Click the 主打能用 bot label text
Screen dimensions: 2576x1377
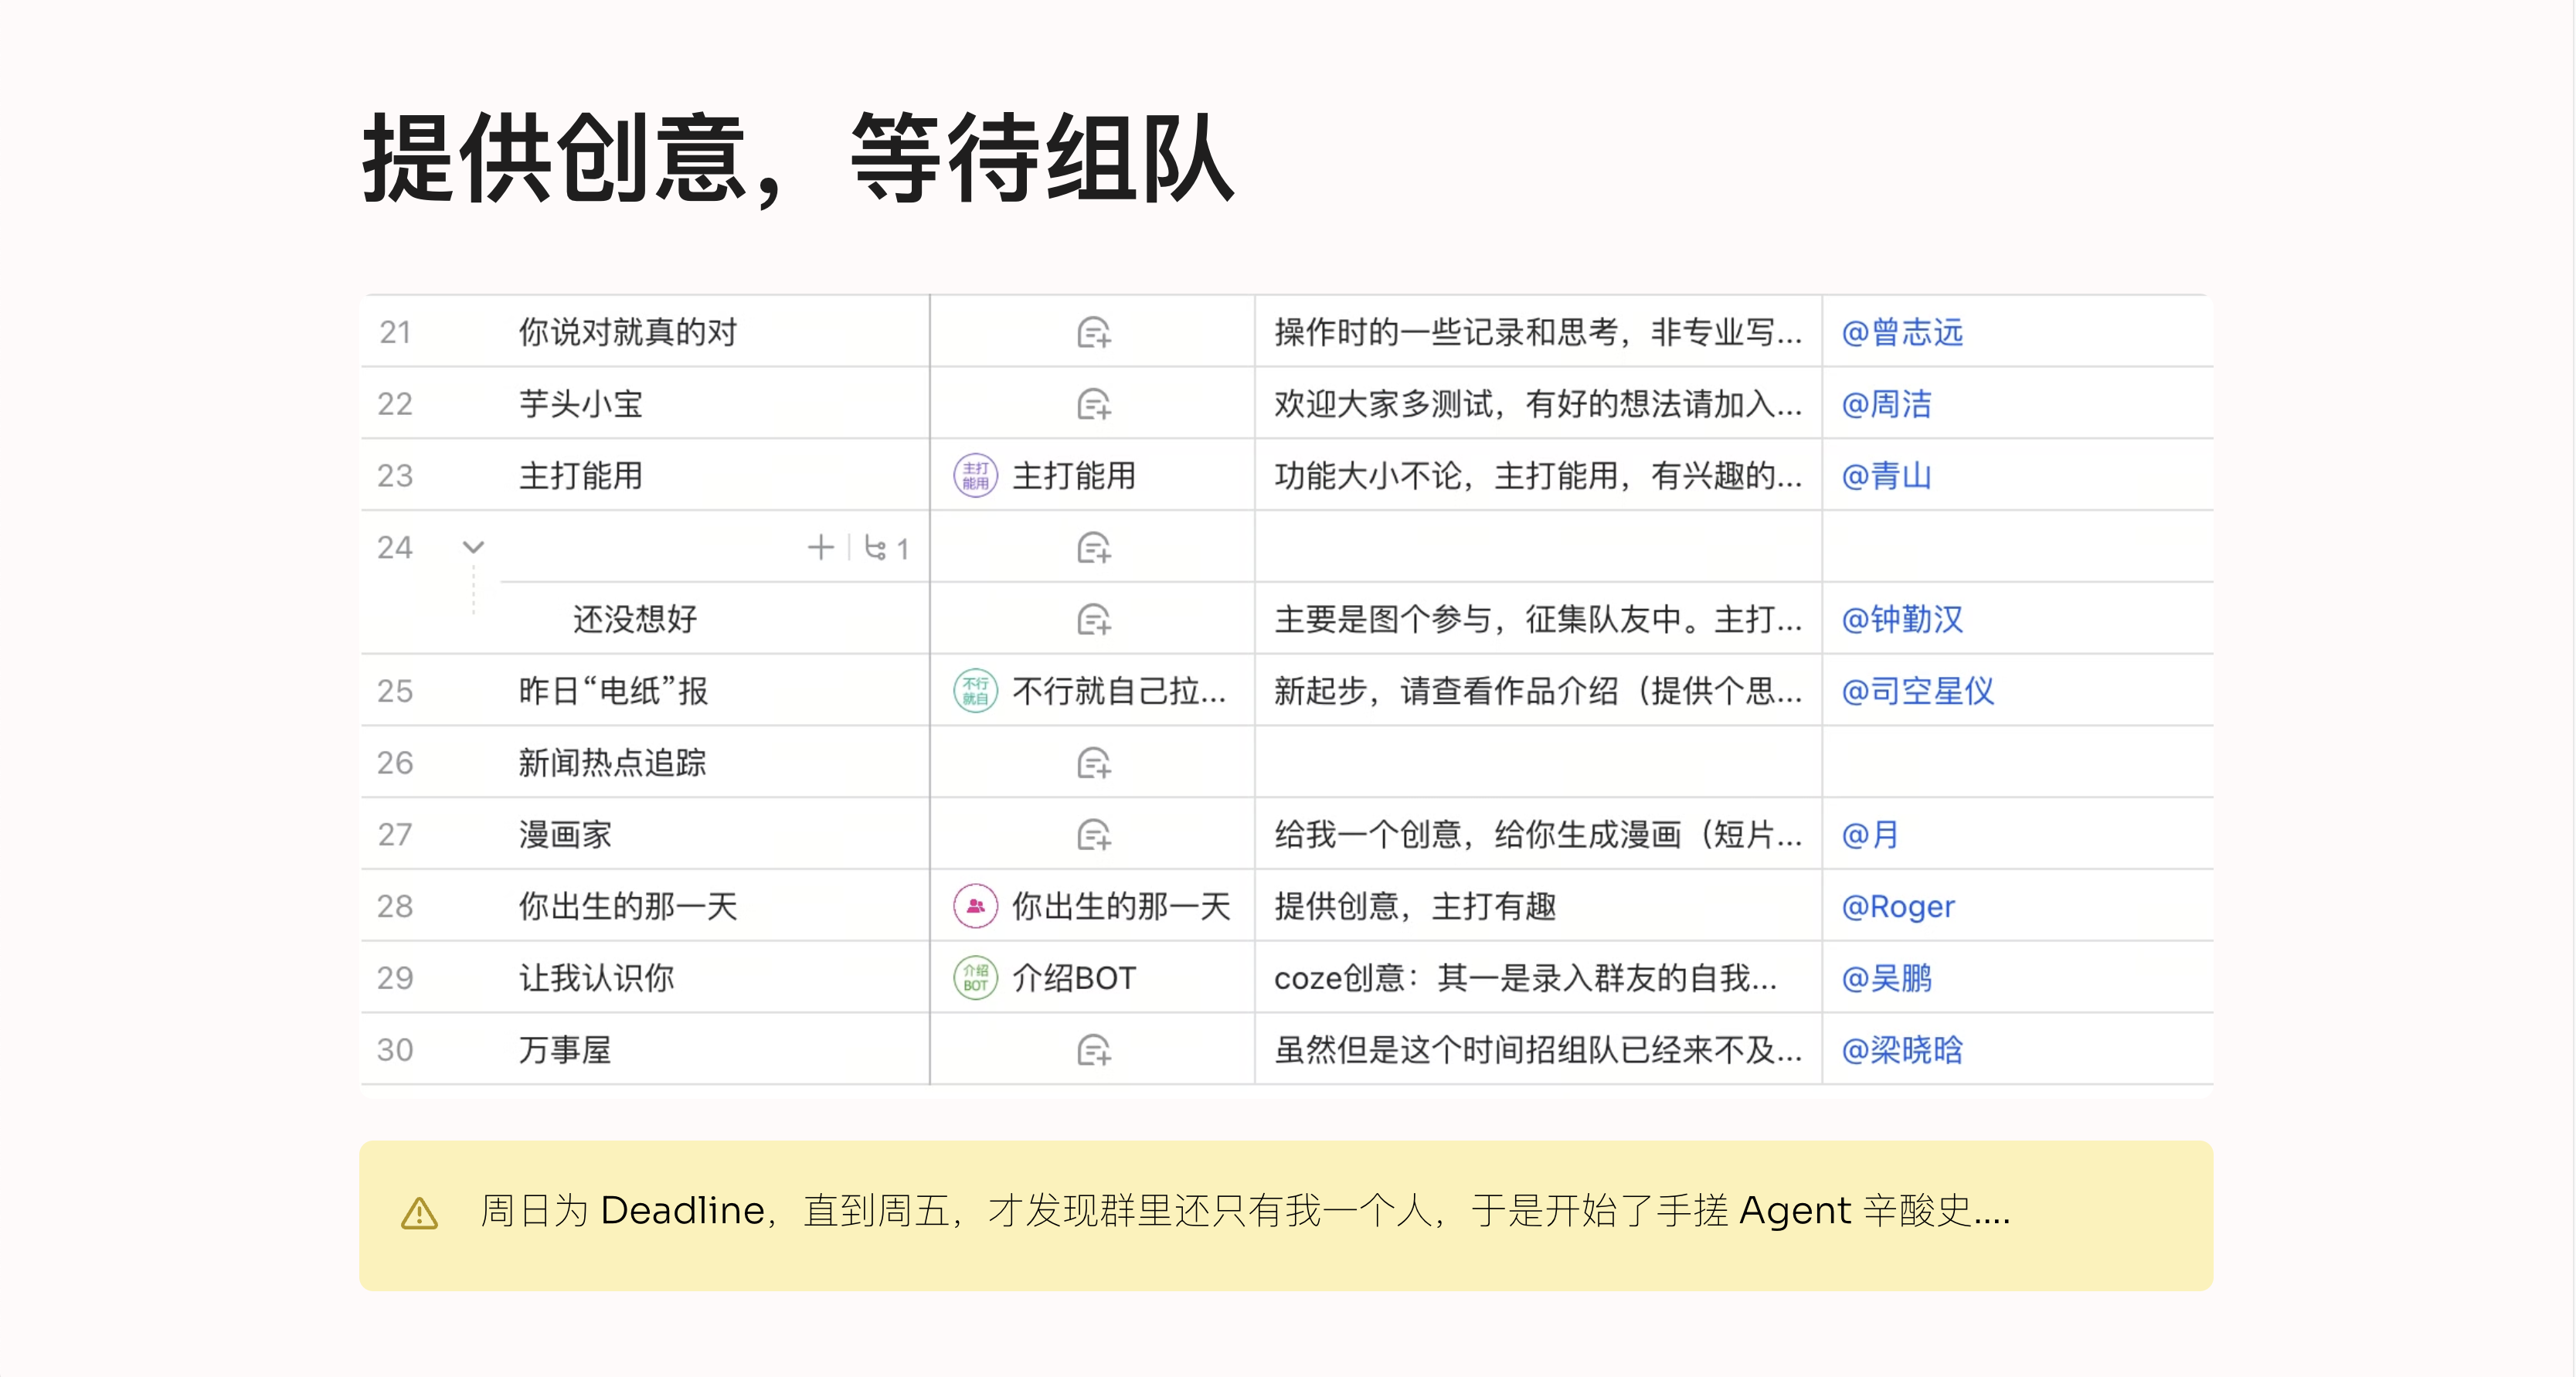(x=1074, y=476)
